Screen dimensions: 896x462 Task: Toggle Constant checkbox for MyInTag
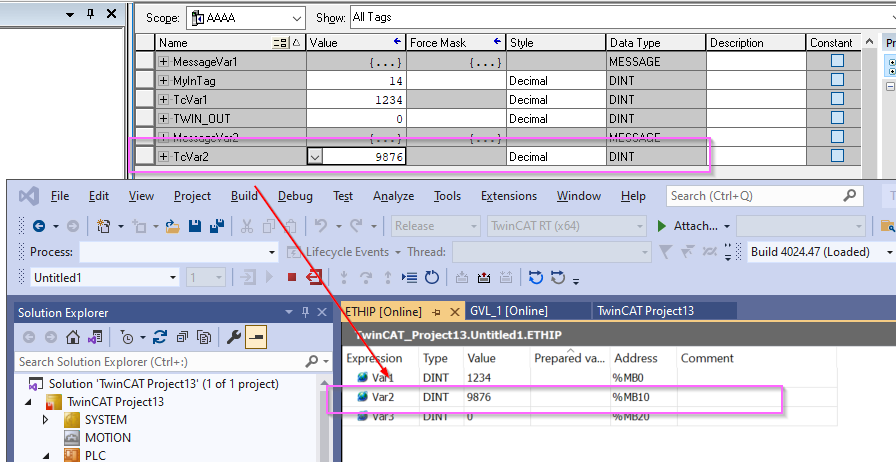click(837, 79)
